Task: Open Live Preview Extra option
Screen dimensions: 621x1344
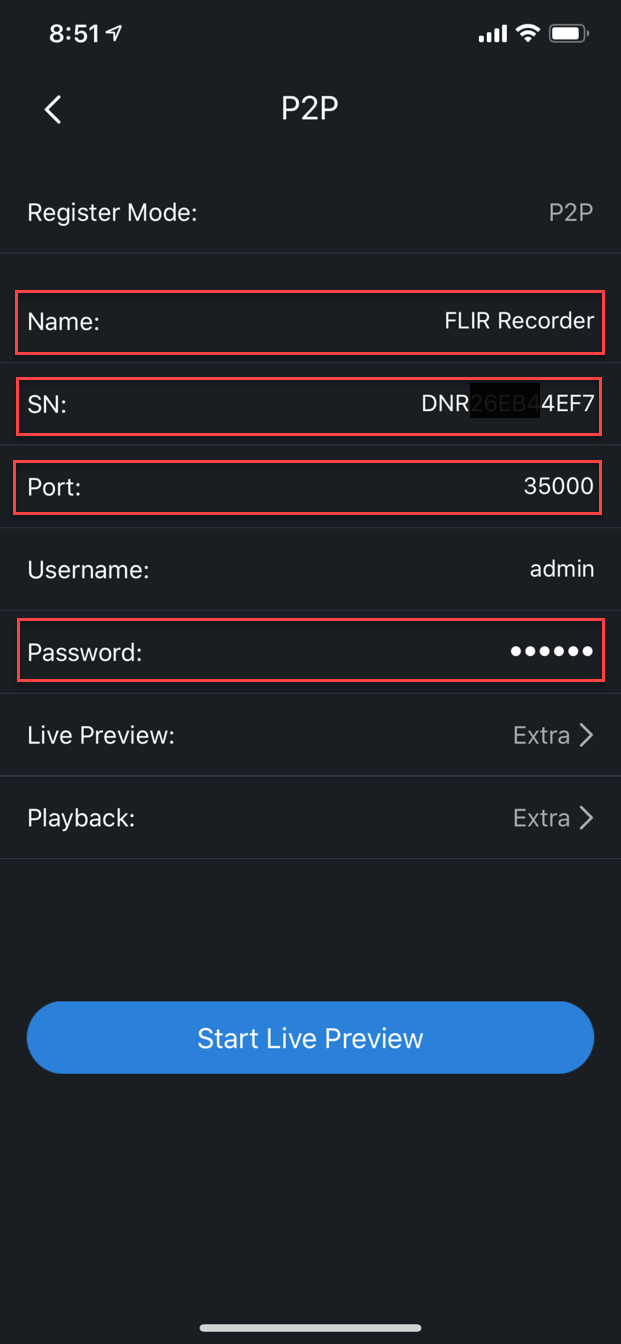Action: coord(541,736)
